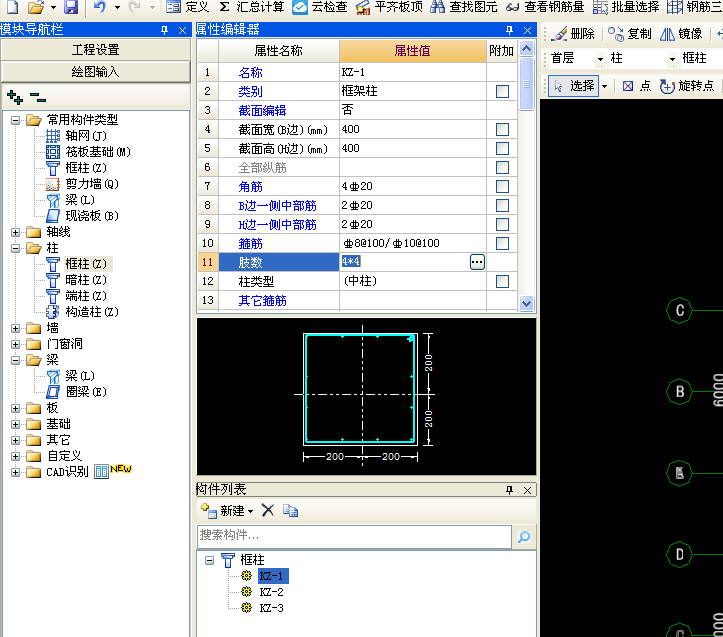Image resolution: width=723 pixels, height=637 pixels.
Task: Expand the CAD识别 folder
Action: (15, 472)
